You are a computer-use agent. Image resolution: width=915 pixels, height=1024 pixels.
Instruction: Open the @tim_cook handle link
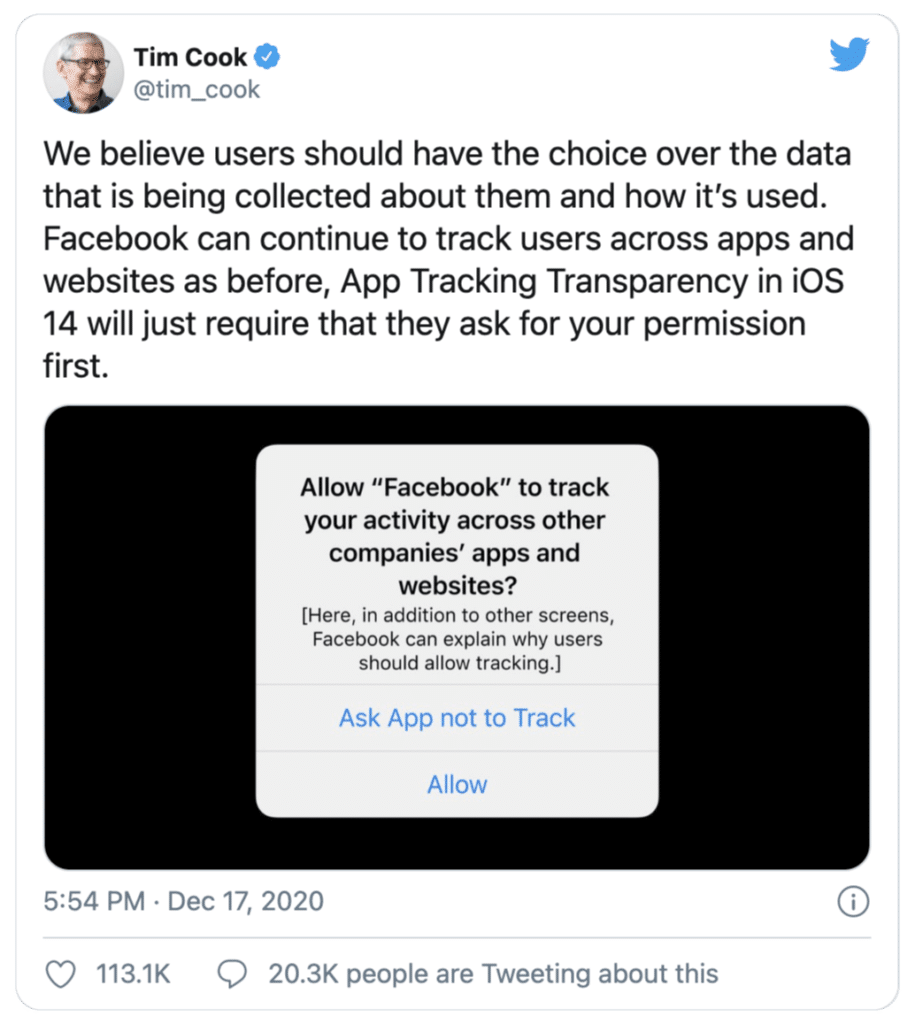197,89
